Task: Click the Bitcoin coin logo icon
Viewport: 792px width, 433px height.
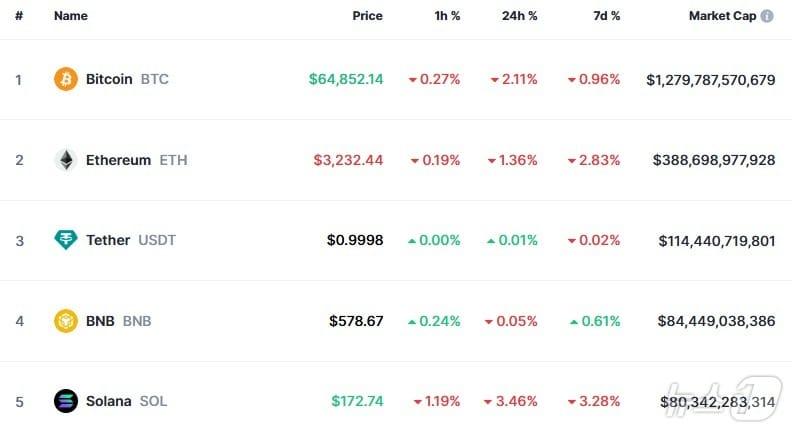Action: [65, 79]
